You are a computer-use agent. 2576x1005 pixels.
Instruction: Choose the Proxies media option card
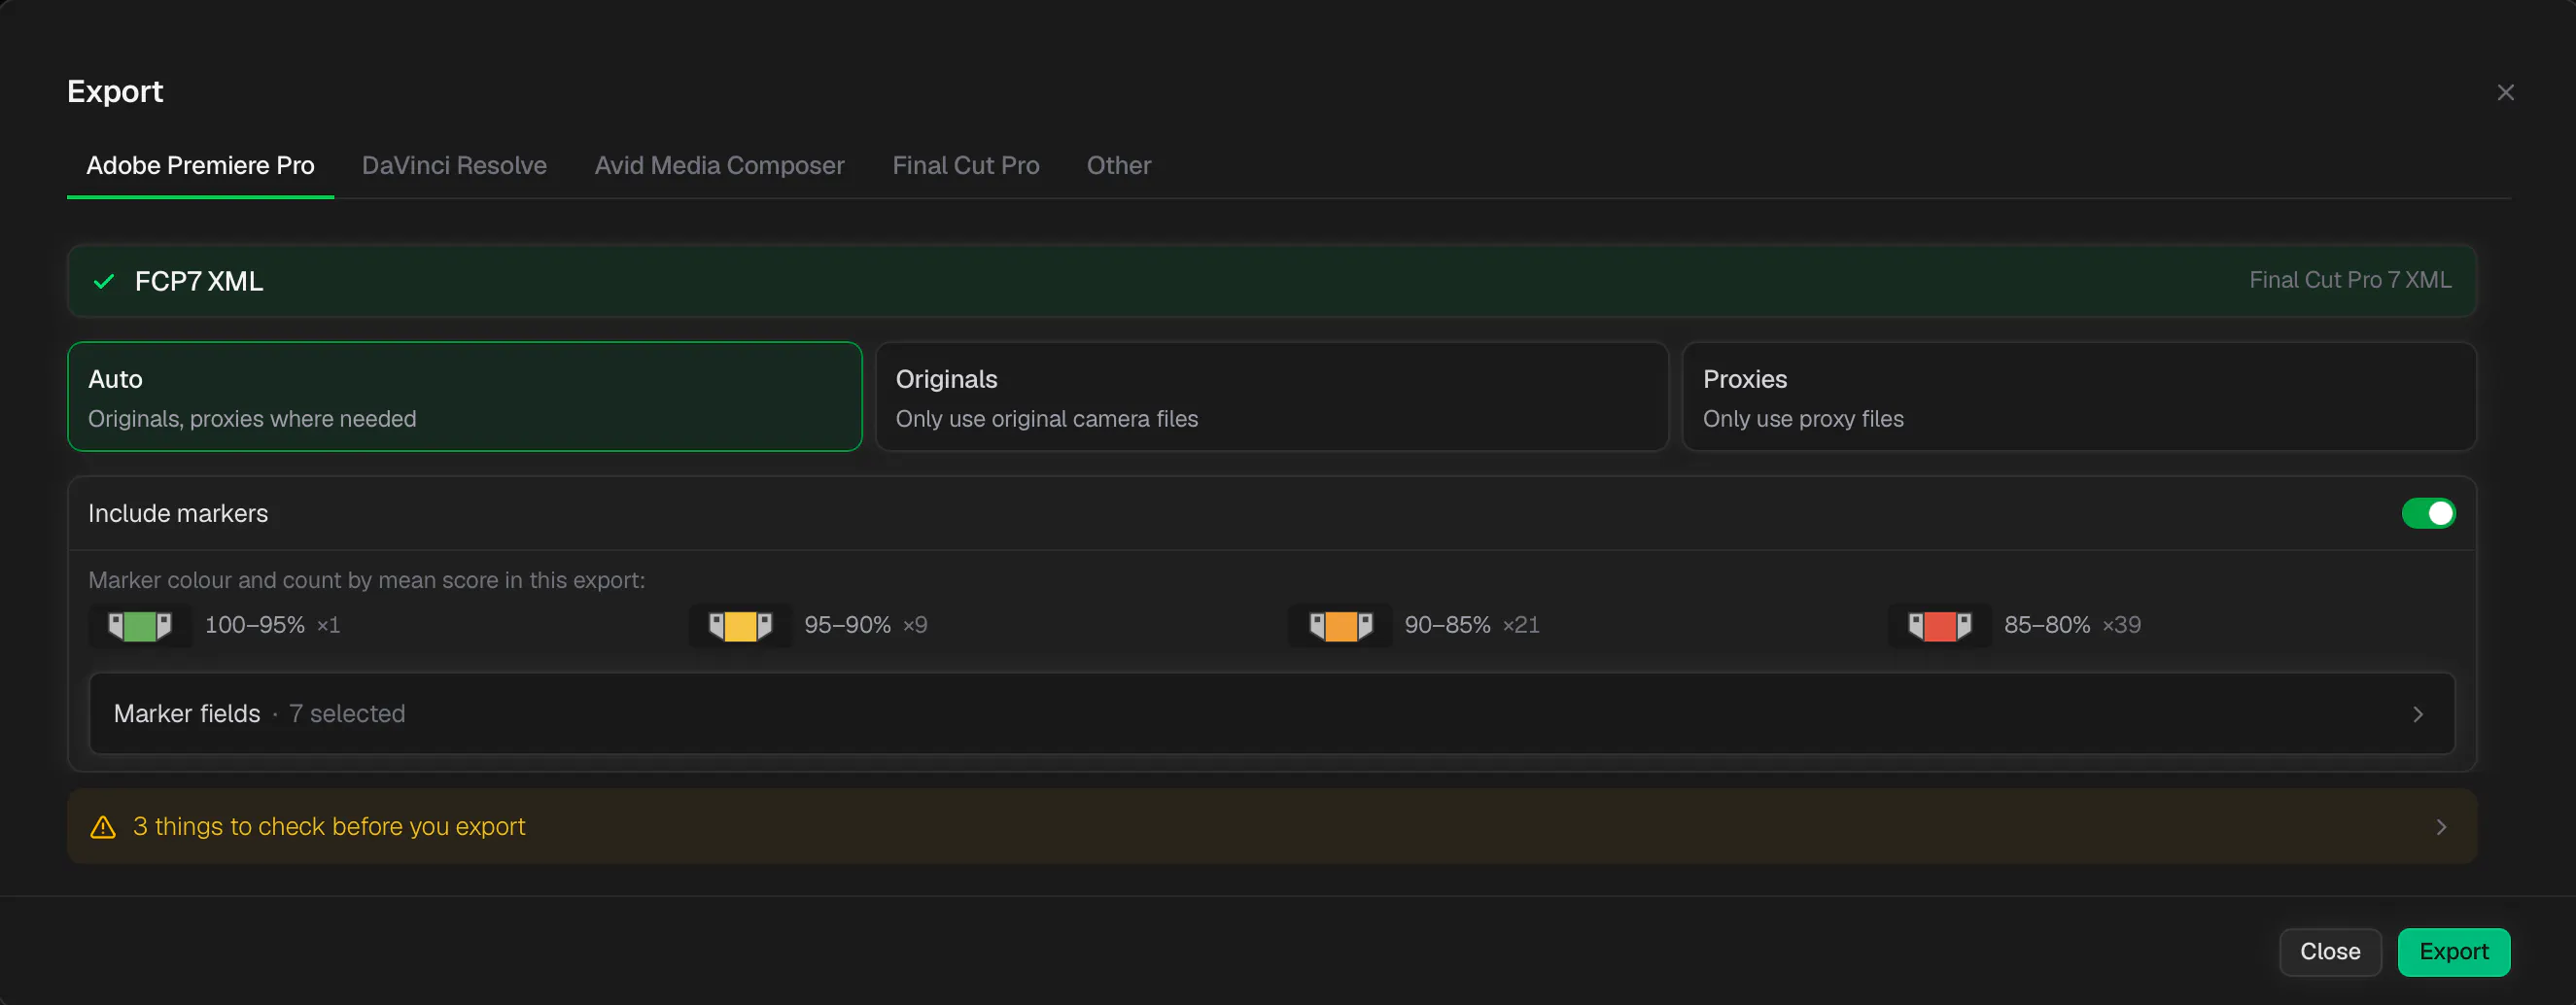[2079, 397]
